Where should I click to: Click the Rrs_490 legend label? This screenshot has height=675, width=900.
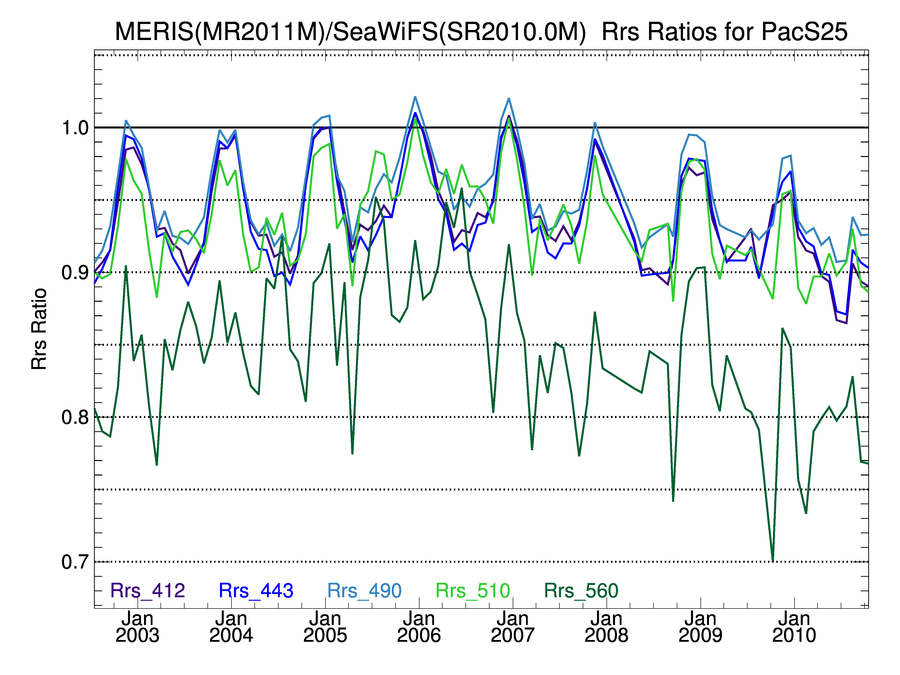click(364, 591)
